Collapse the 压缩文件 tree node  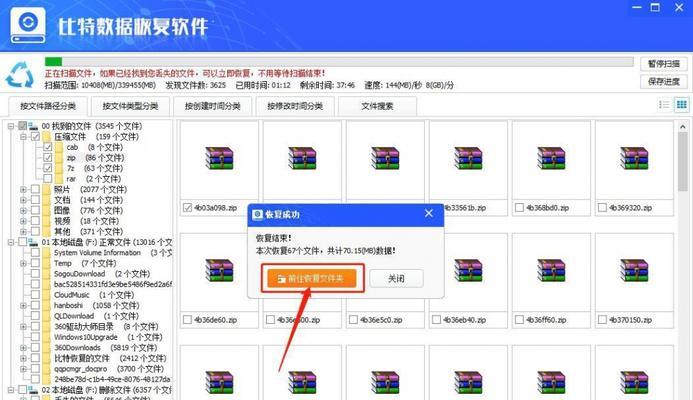point(23,137)
